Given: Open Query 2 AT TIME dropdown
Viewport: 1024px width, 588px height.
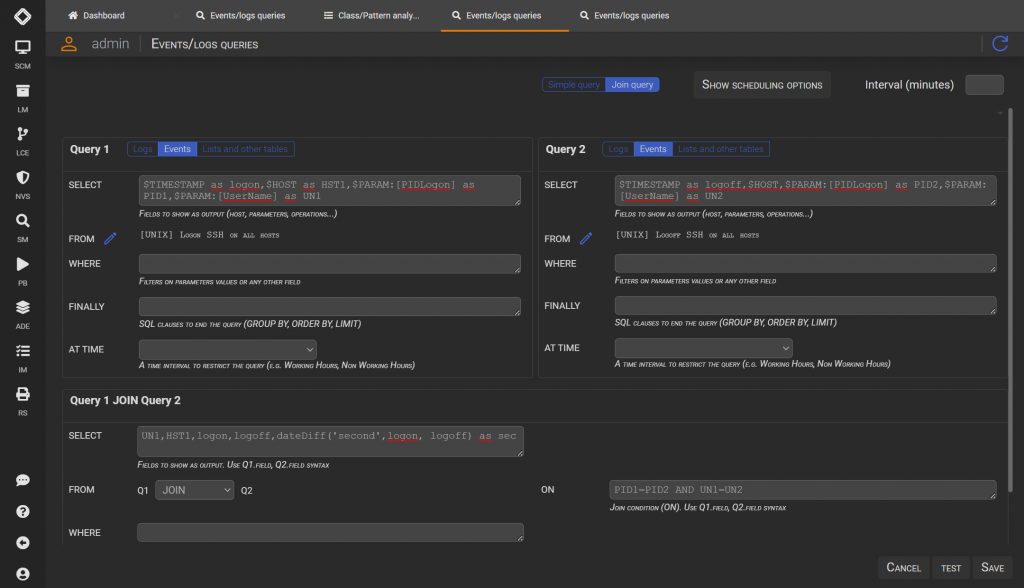Looking at the screenshot, I should [703, 348].
